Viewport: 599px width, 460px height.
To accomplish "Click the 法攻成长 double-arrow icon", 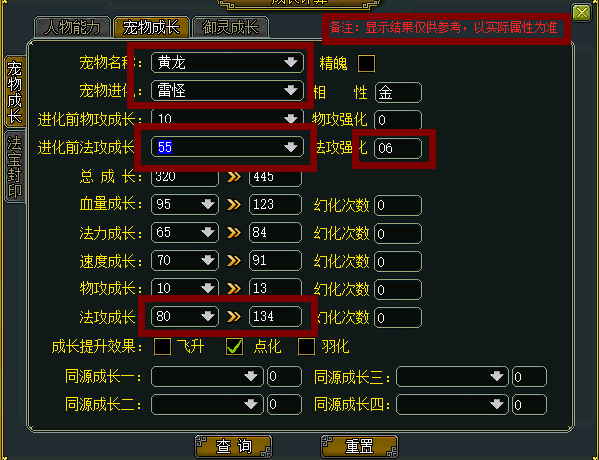I will coord(234,316).
